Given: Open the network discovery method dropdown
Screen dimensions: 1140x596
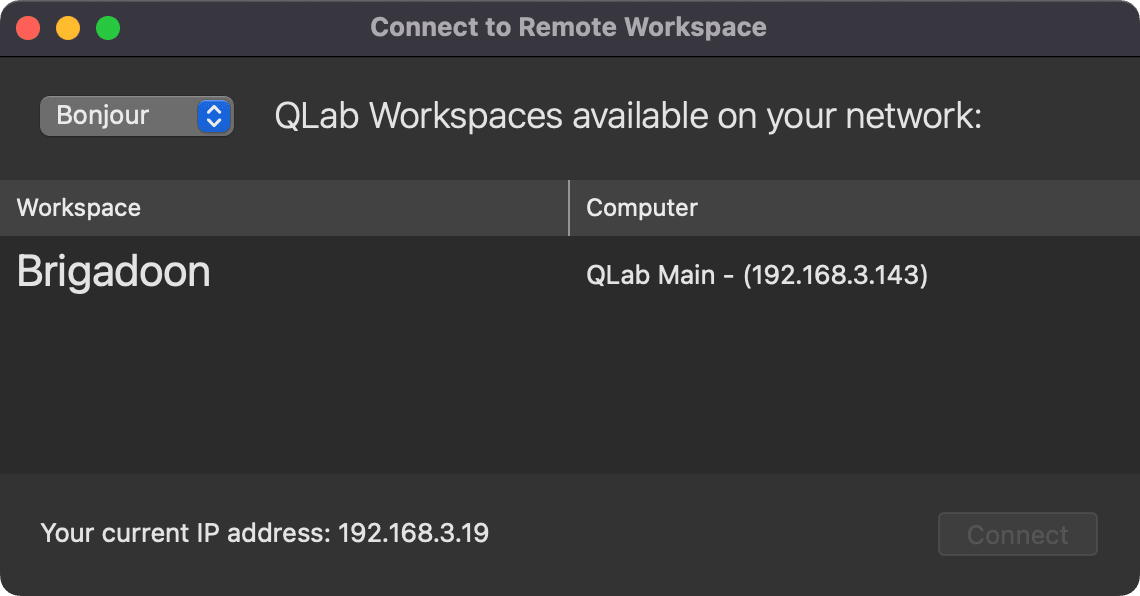Looking at the screenshot, I should click(x=136, y=116).
